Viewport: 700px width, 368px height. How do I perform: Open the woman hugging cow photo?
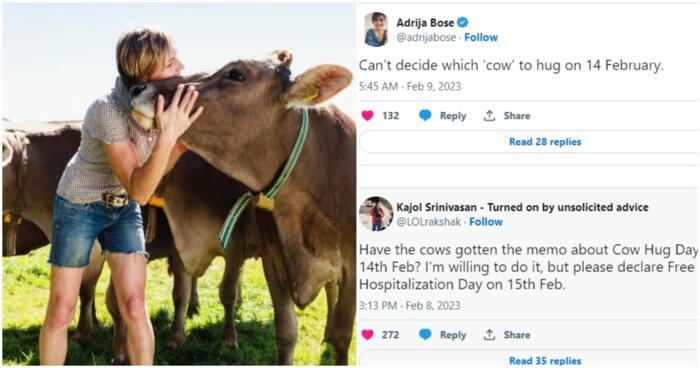179,184
